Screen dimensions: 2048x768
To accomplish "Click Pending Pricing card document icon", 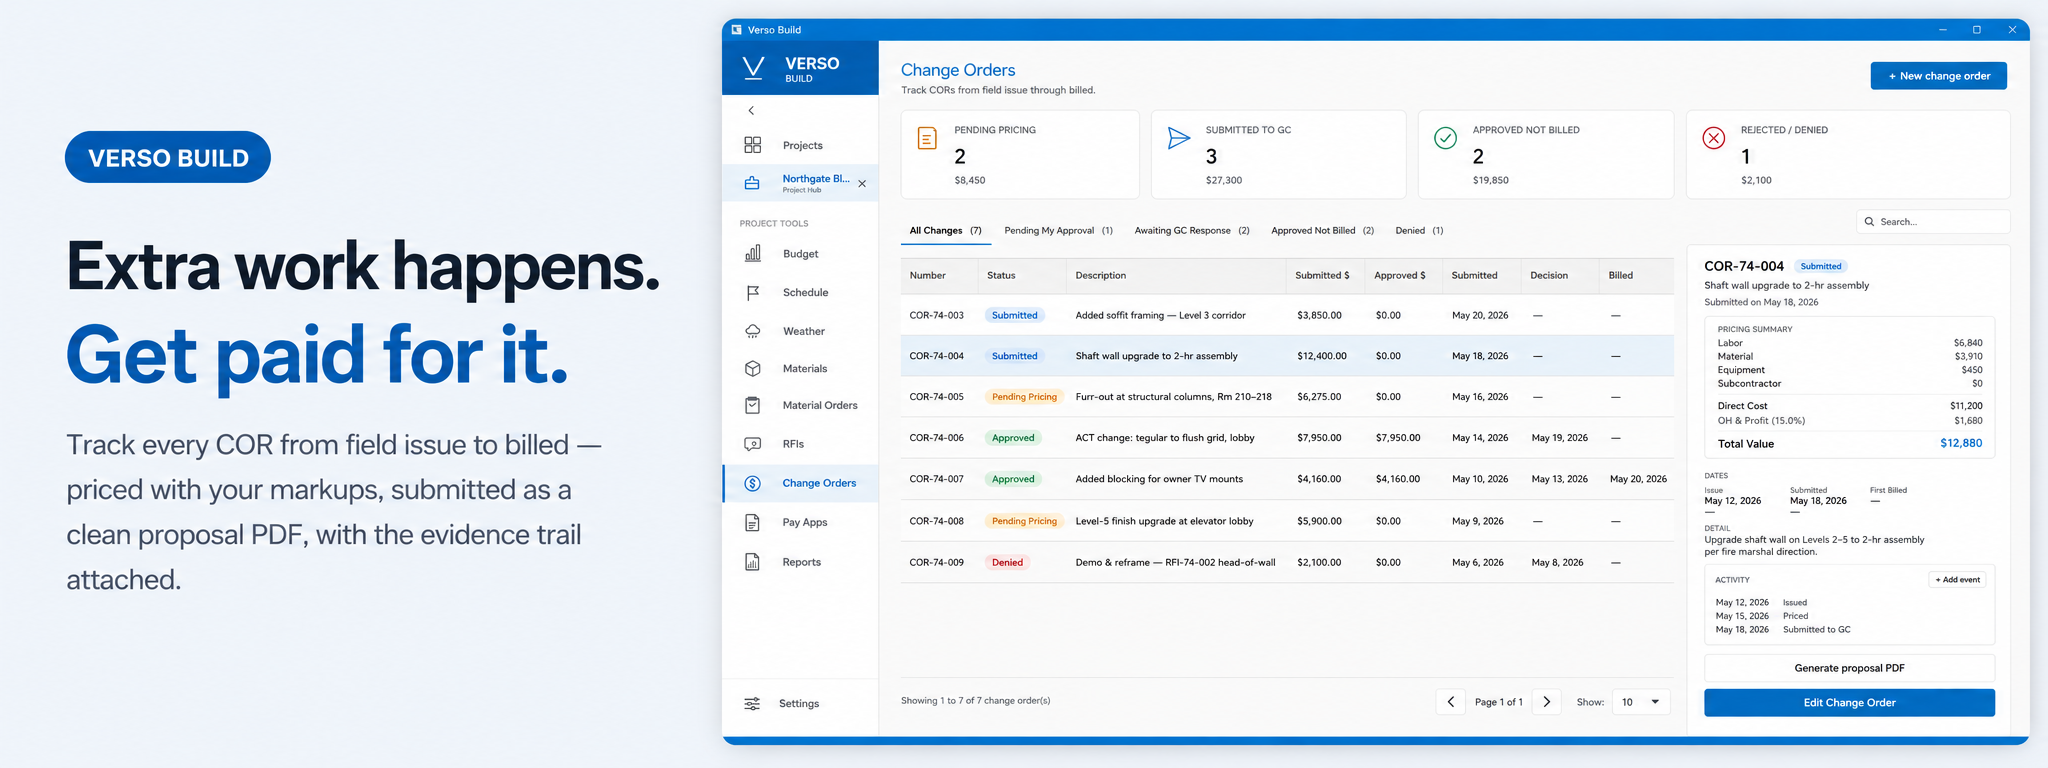I will coord(927,138).
